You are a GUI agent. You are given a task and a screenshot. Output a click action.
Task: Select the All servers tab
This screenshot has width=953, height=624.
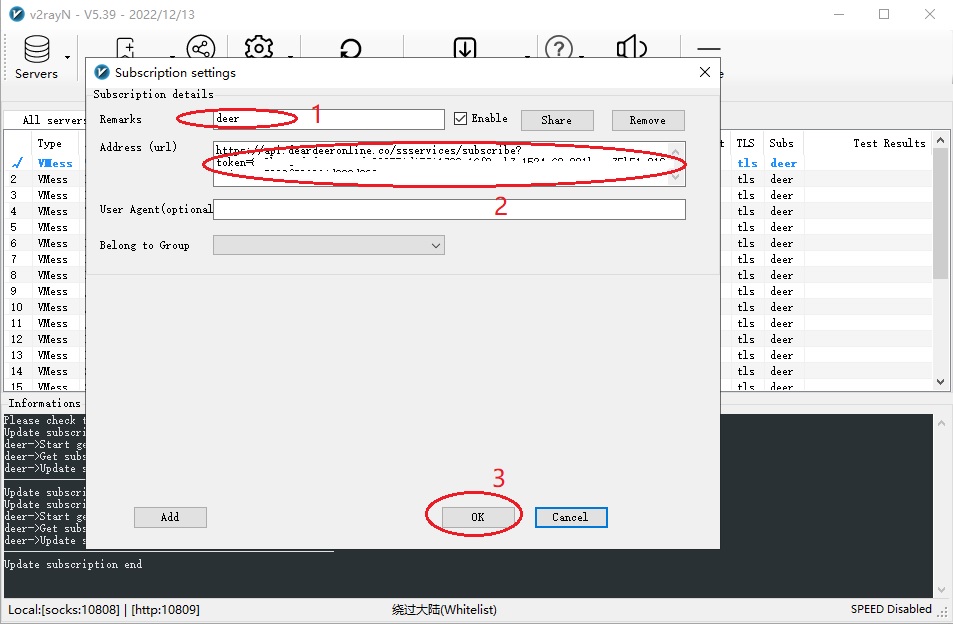point(52,120)
